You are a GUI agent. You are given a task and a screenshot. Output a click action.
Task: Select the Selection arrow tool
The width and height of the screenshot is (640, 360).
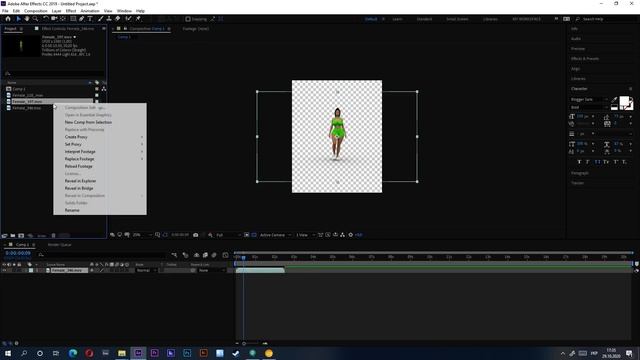18,19
